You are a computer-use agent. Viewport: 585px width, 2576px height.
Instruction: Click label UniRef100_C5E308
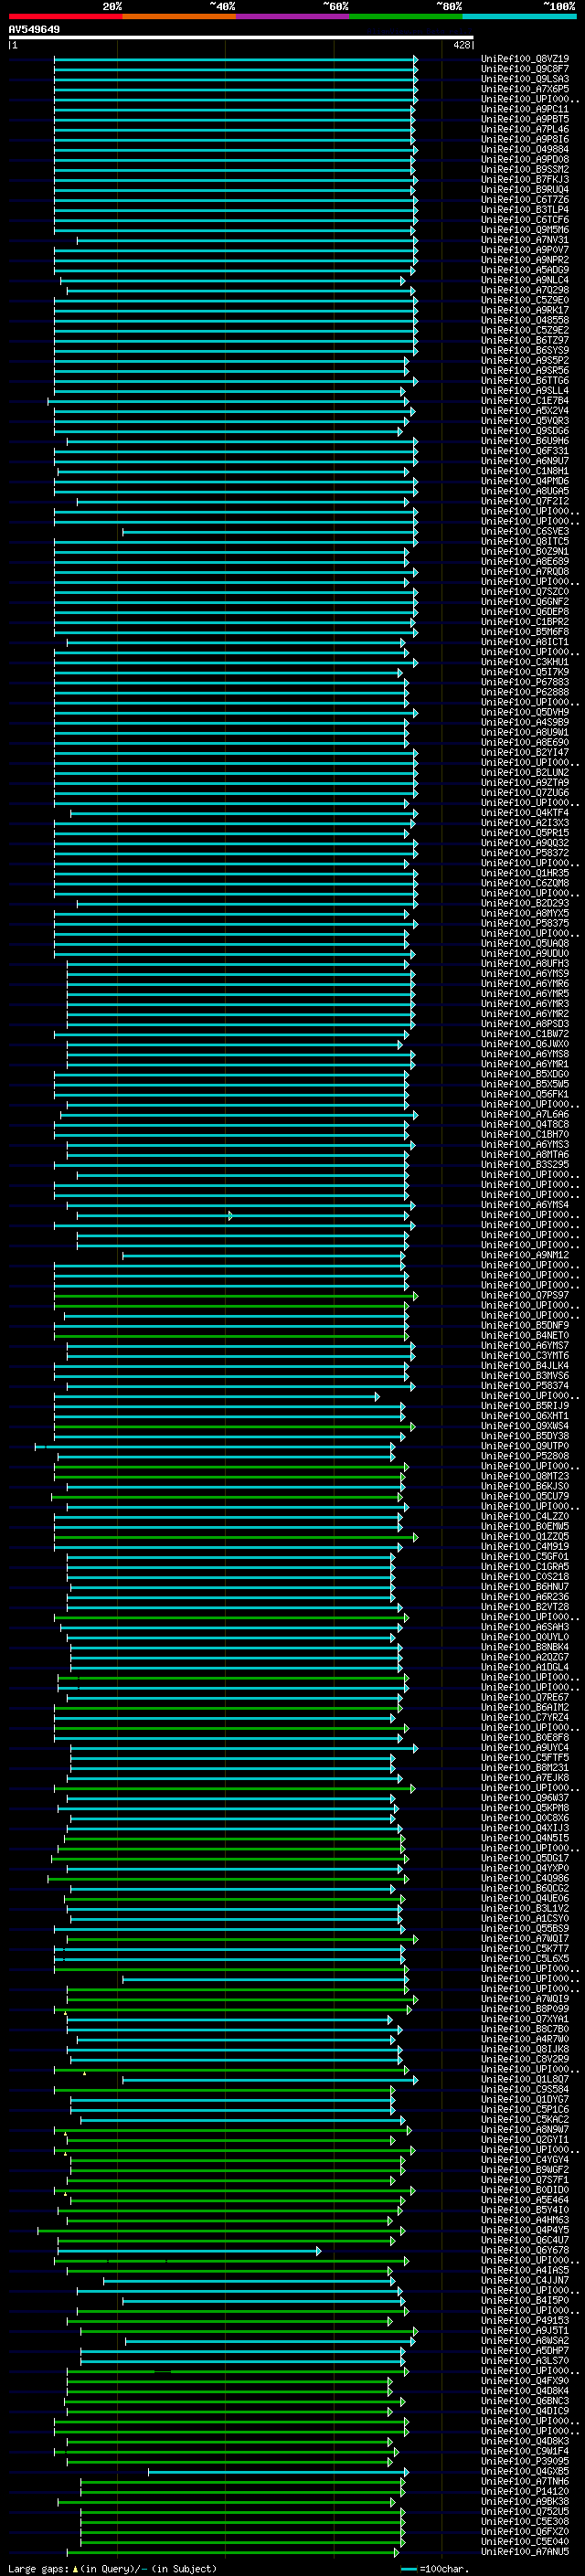525,2522
